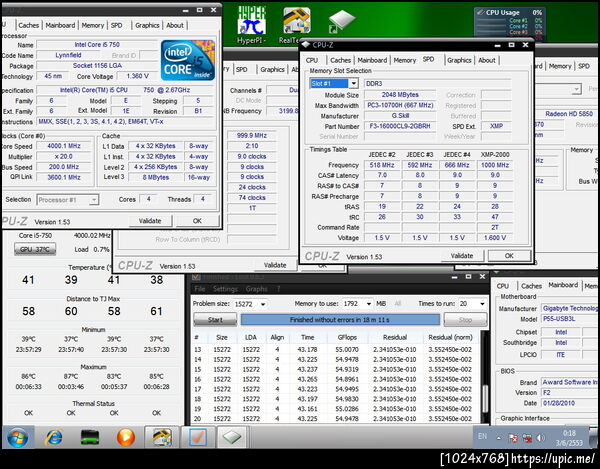Click the XMP-2000 frequency 1000 MHz value
This screenshot has height=469, width=600.
pos(495,165)
